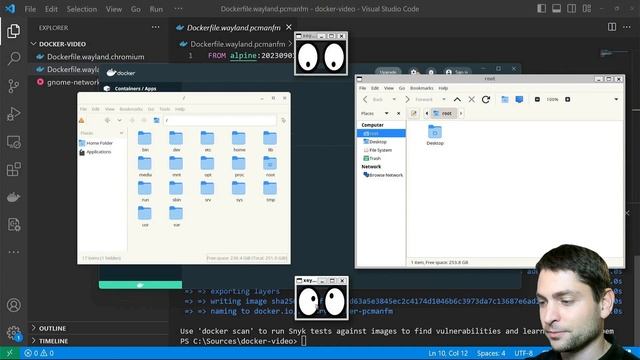Toggle the secondary sidebar layout icon
Screen dimensions: 640x360
tap(571, 9)
